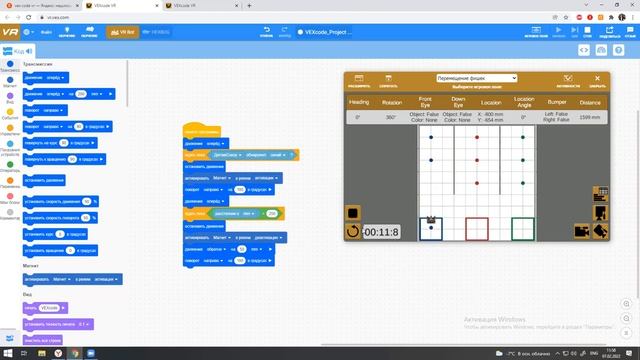Open the File menu in the top bar
The height and width of the screenshot is (360, 640).
46,32
